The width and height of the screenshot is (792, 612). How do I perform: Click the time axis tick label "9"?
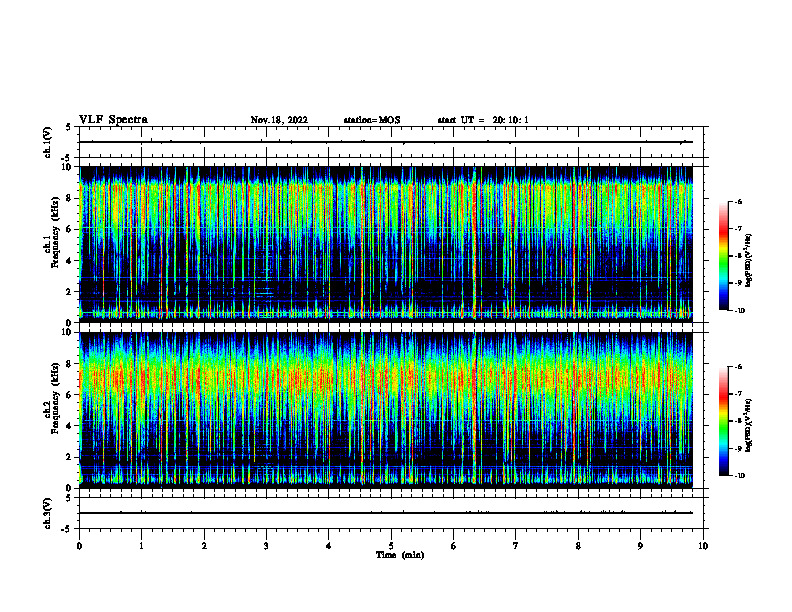[x=640, y=546]
